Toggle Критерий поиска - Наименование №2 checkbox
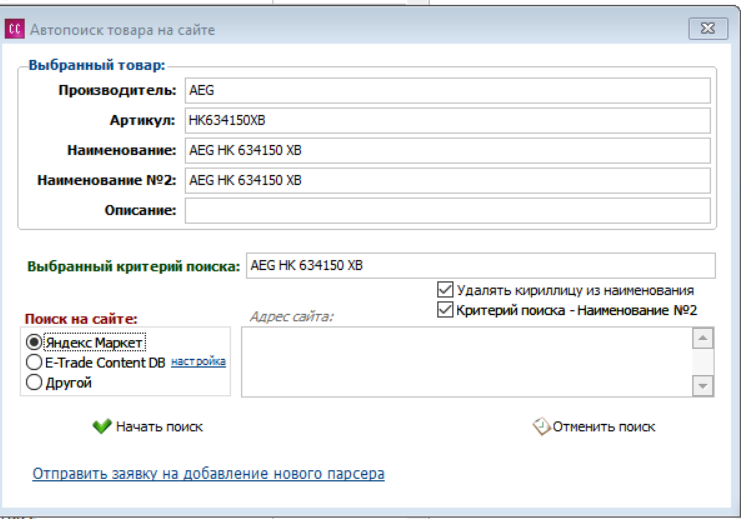The width and height of the screenshot is (741, 519). pyautogui.click(x=445, y=310)
